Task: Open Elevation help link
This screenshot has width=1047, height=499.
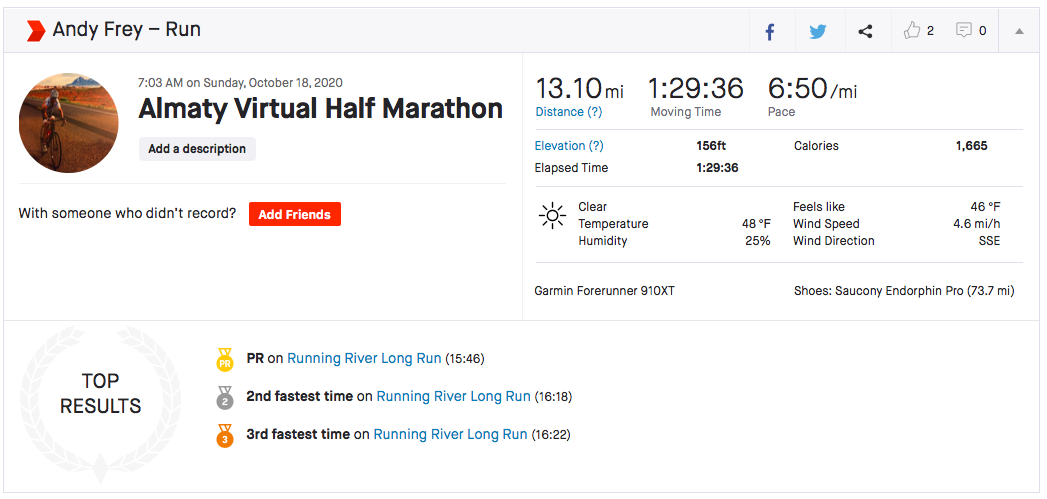Action: (x=569, y=146)
